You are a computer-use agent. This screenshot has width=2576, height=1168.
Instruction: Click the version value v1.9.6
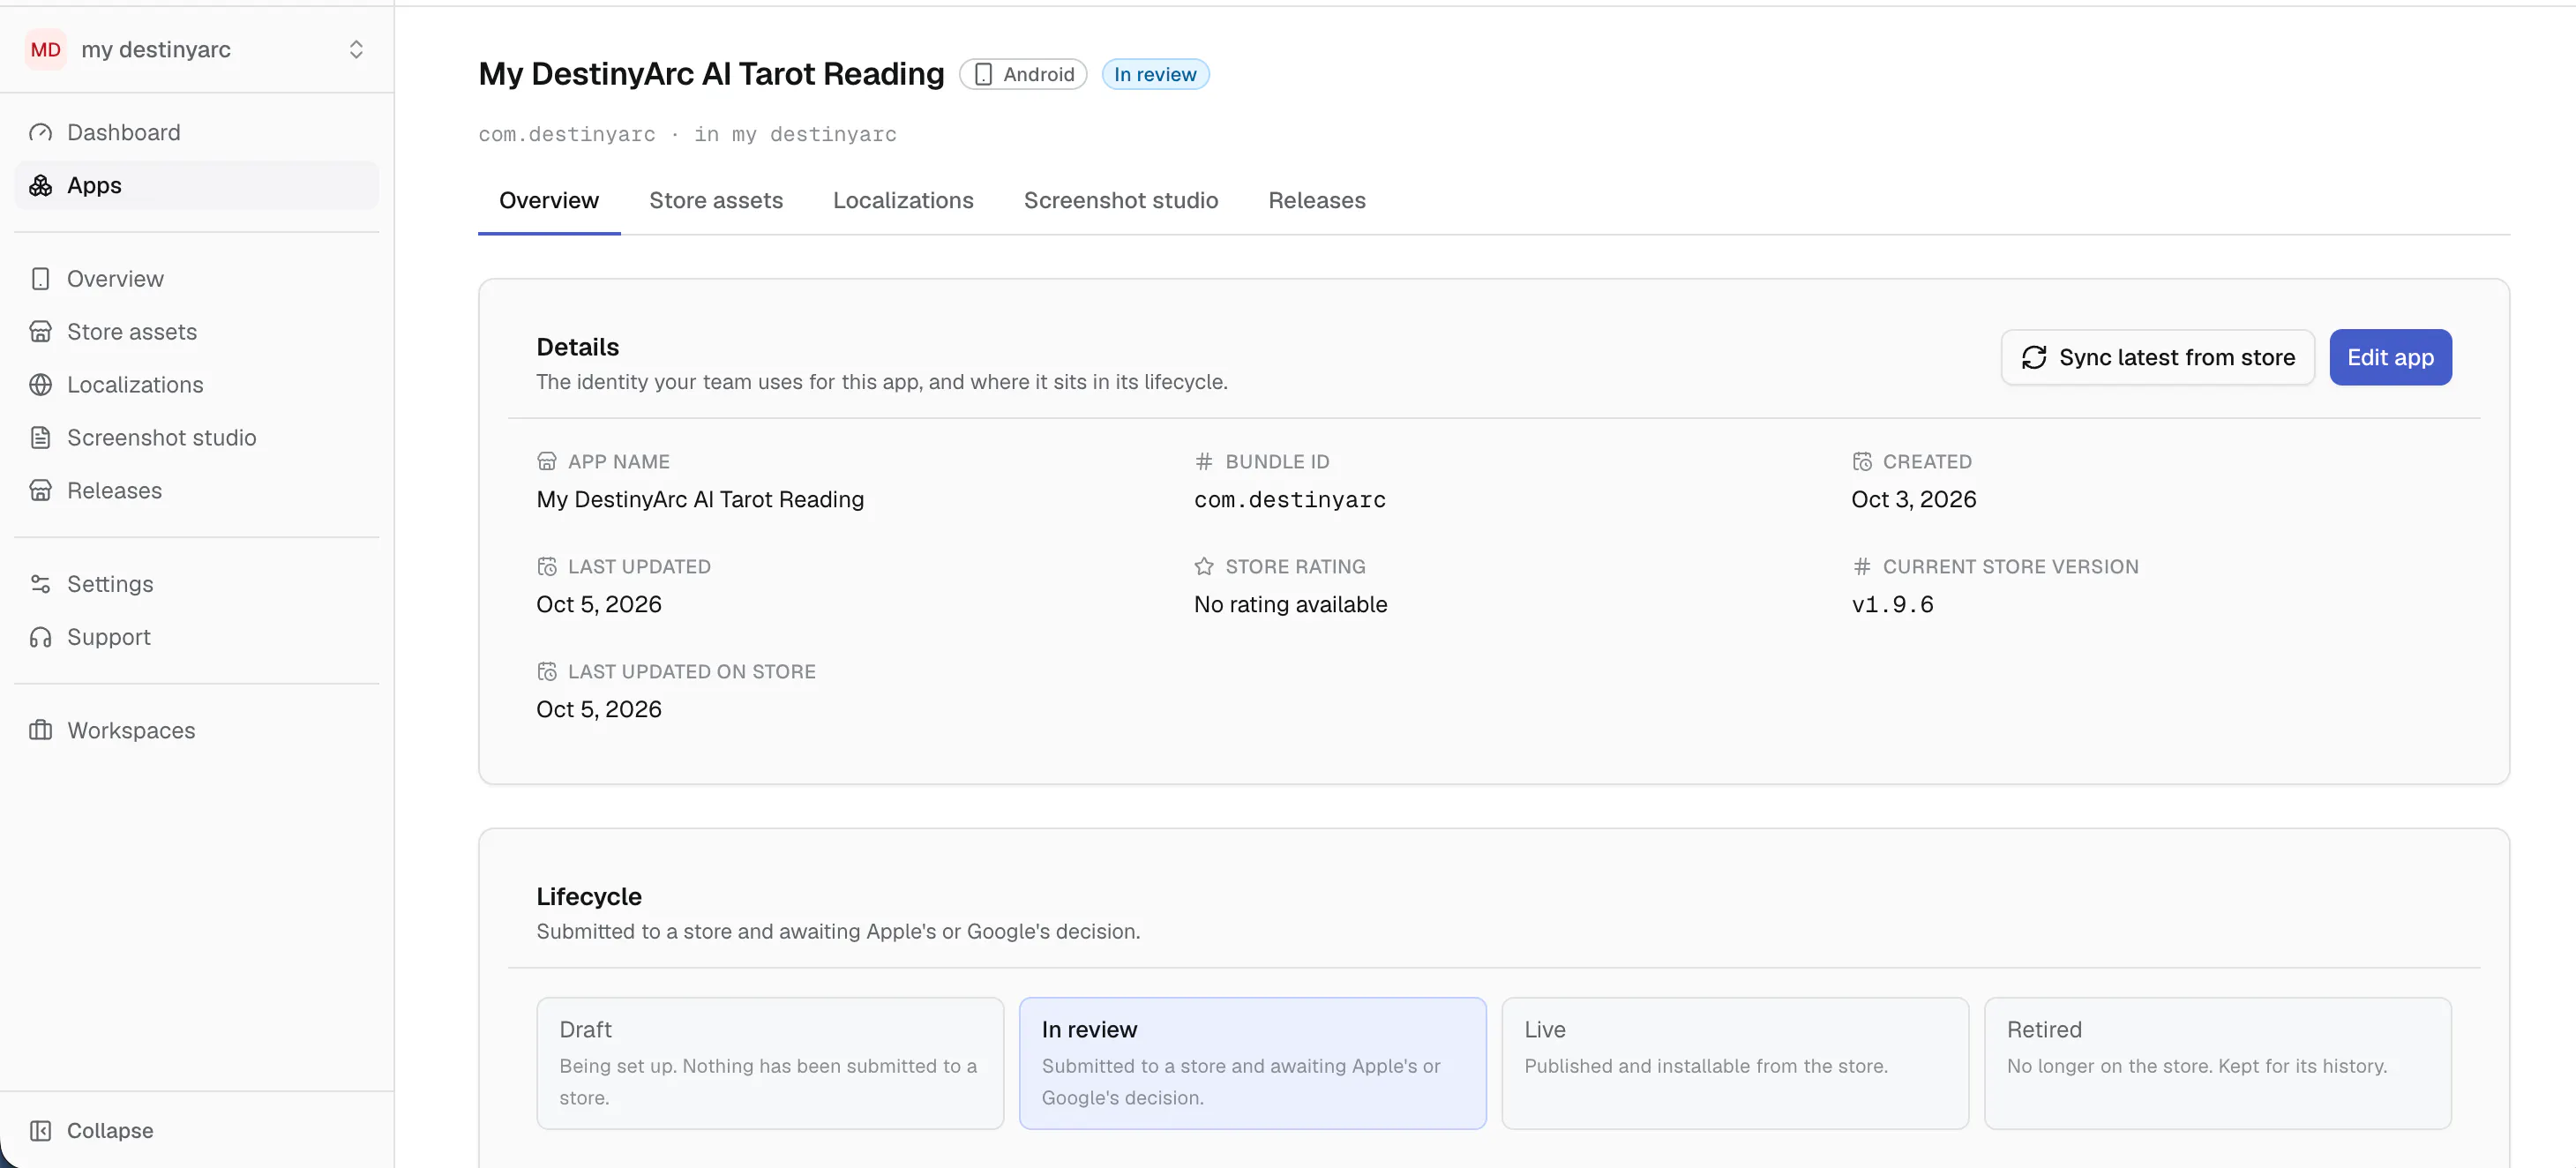pyautogui.click(x=1892, y=604)
